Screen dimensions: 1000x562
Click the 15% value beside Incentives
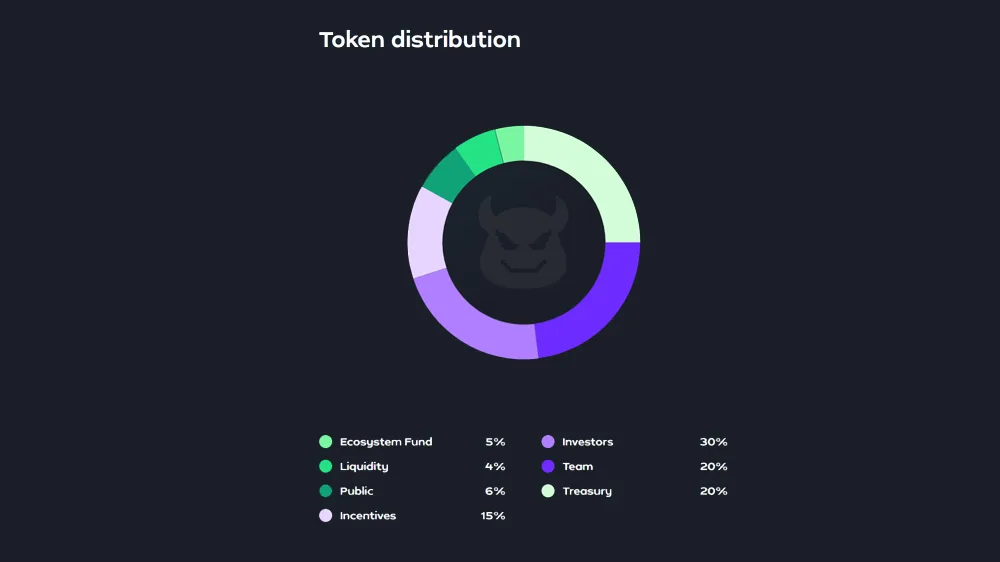pyautogui.click(x=492, y=516)
